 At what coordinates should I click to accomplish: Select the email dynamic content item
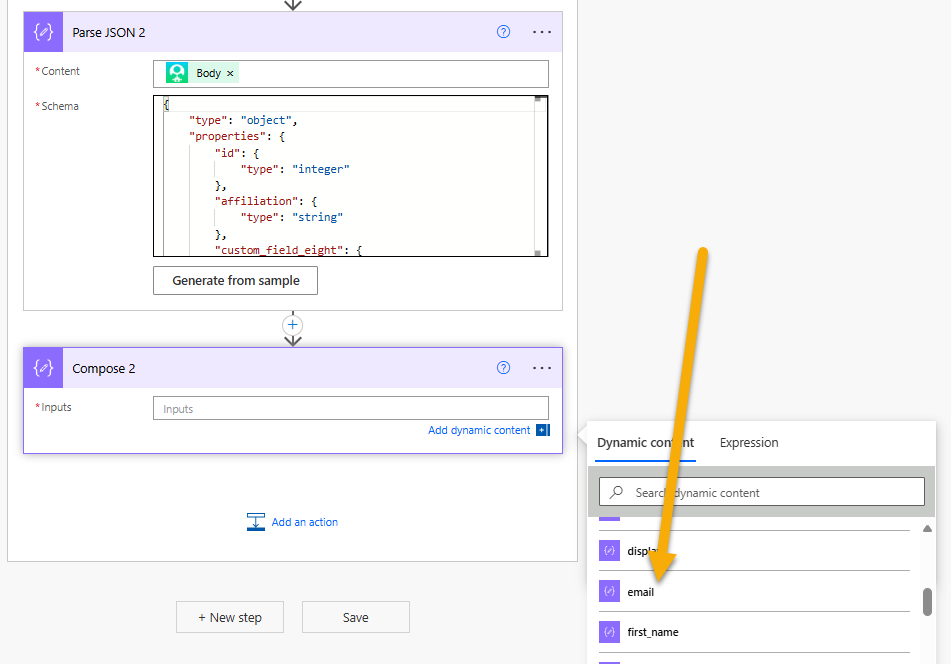(x=754, y=591)
